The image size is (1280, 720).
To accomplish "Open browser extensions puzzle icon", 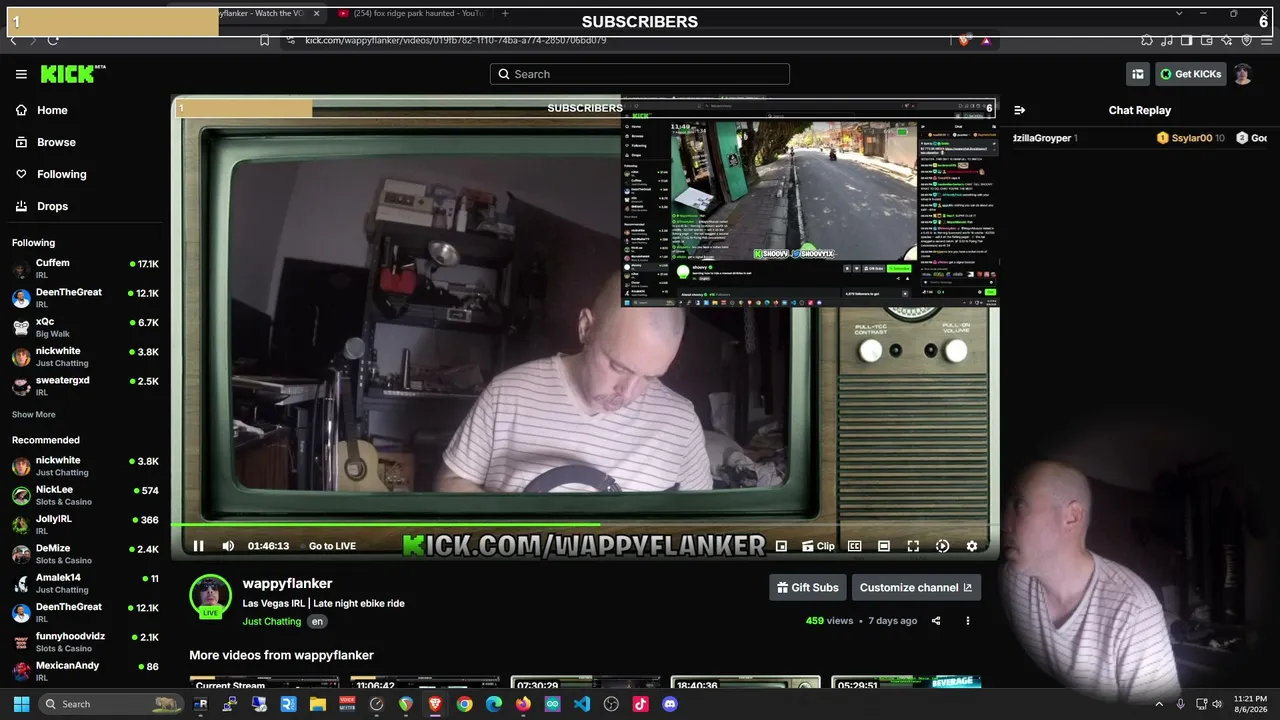I will point(1147,40).
